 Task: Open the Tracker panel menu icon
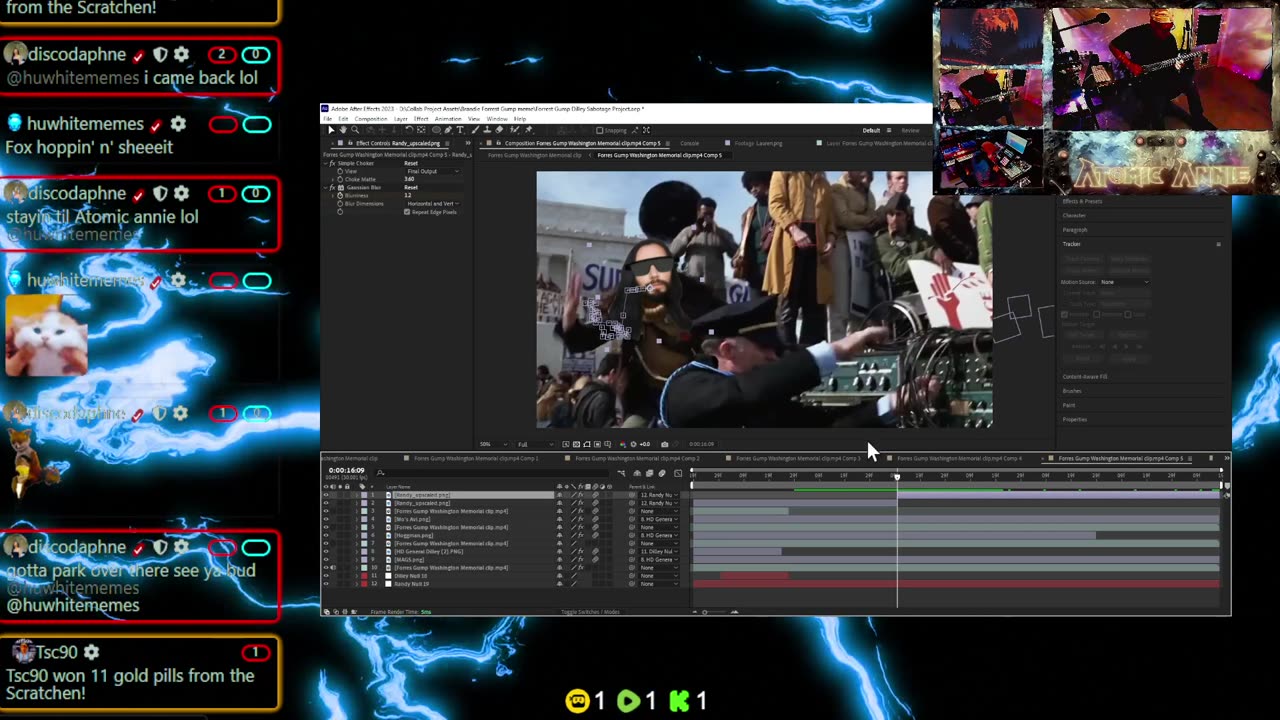coord(1219,244)
